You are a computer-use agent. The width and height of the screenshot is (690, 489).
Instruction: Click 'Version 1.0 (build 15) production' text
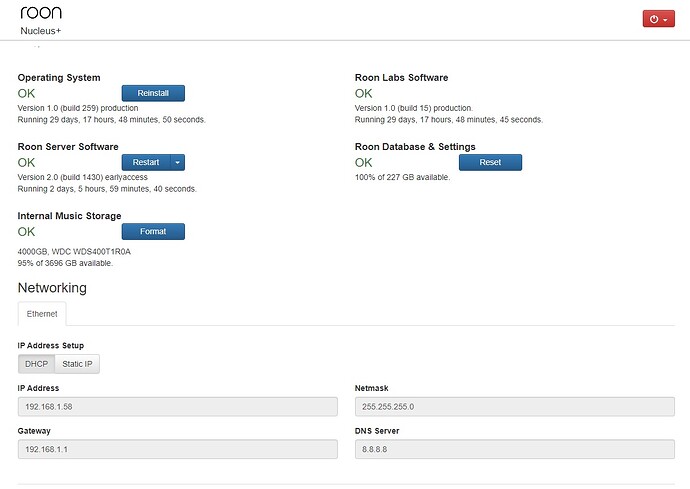tap(414, 108)
